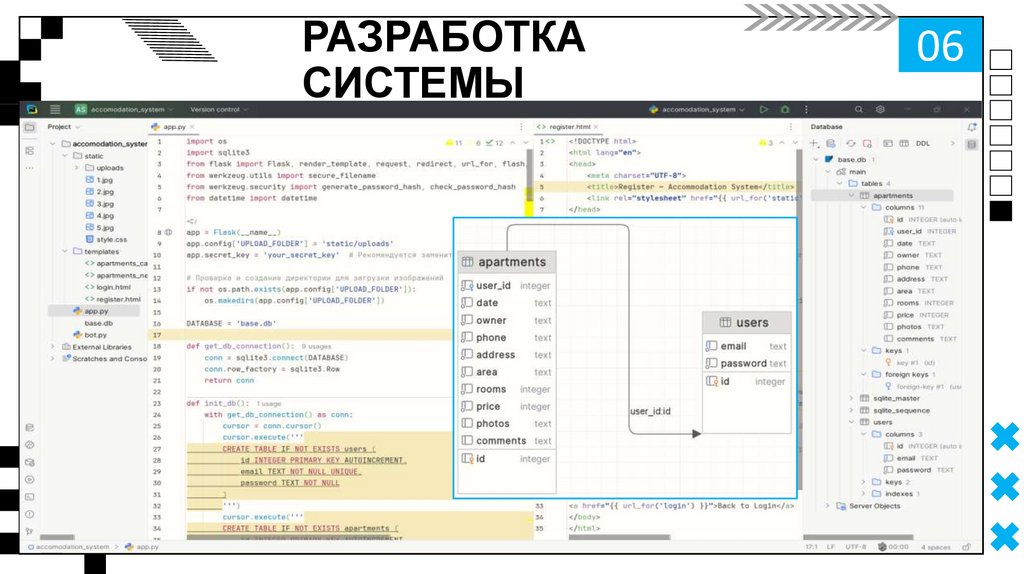Screen dimensions: 1024x574
Task: Select base.db file in the project tree
Action: coord(98,323)
